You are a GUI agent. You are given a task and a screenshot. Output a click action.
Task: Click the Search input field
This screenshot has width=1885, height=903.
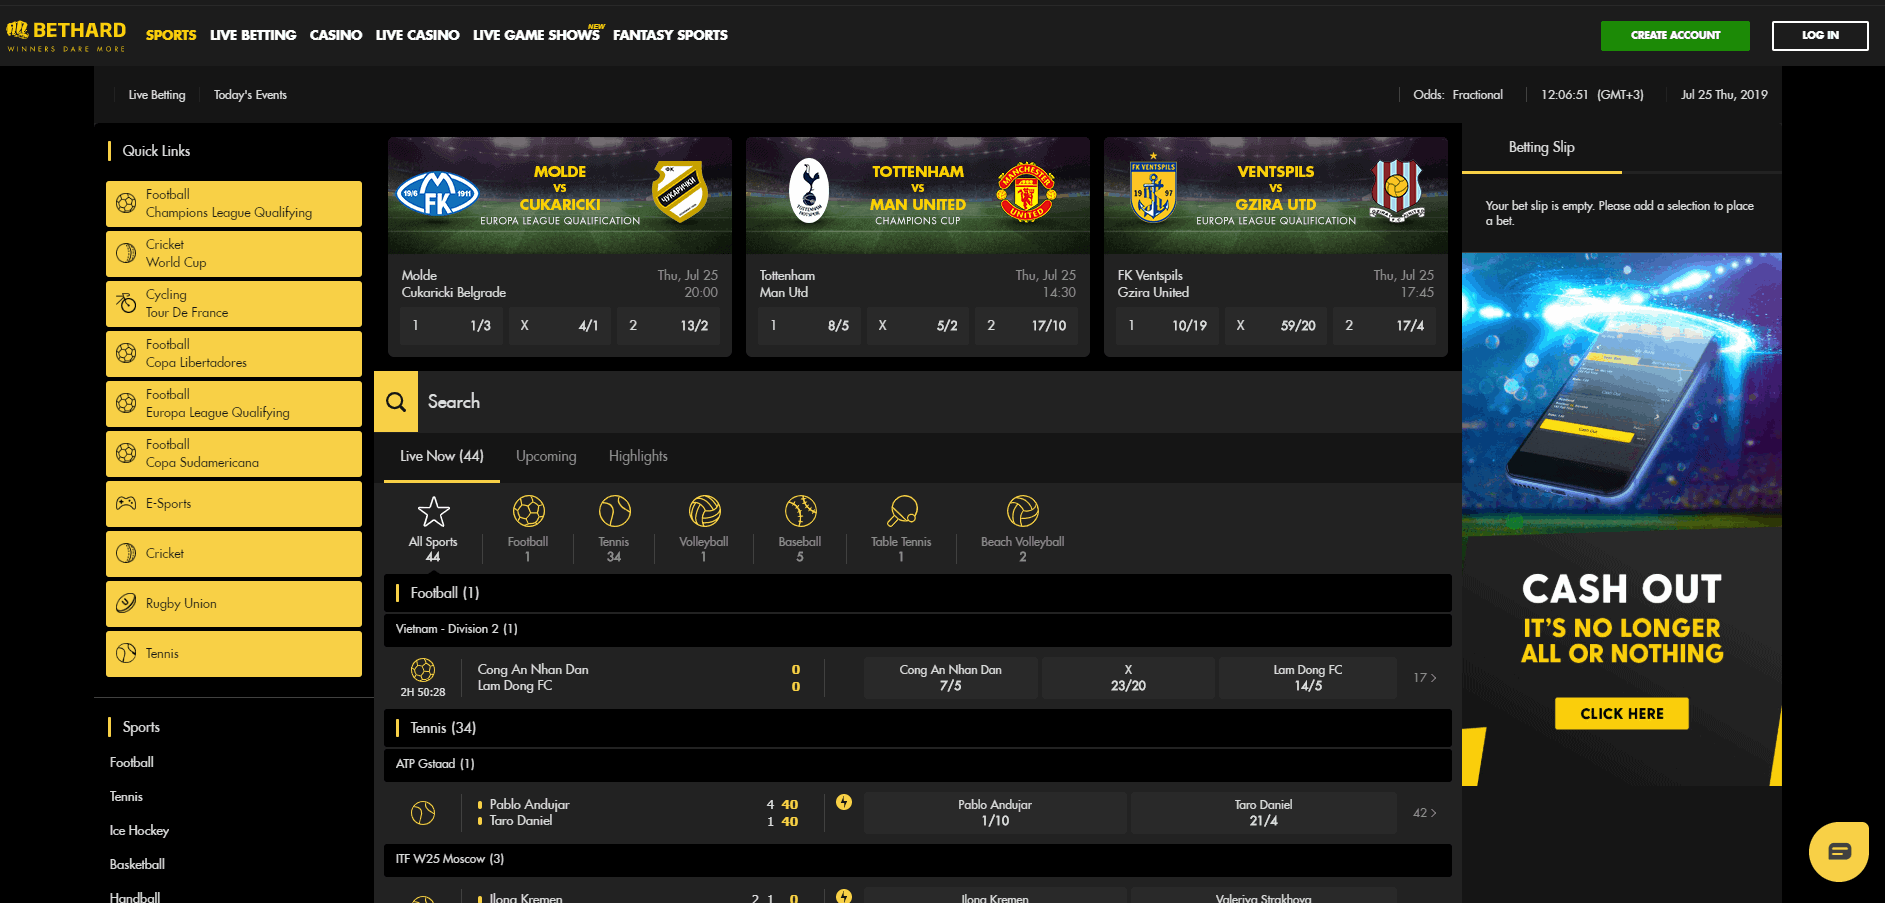(939, 402)
